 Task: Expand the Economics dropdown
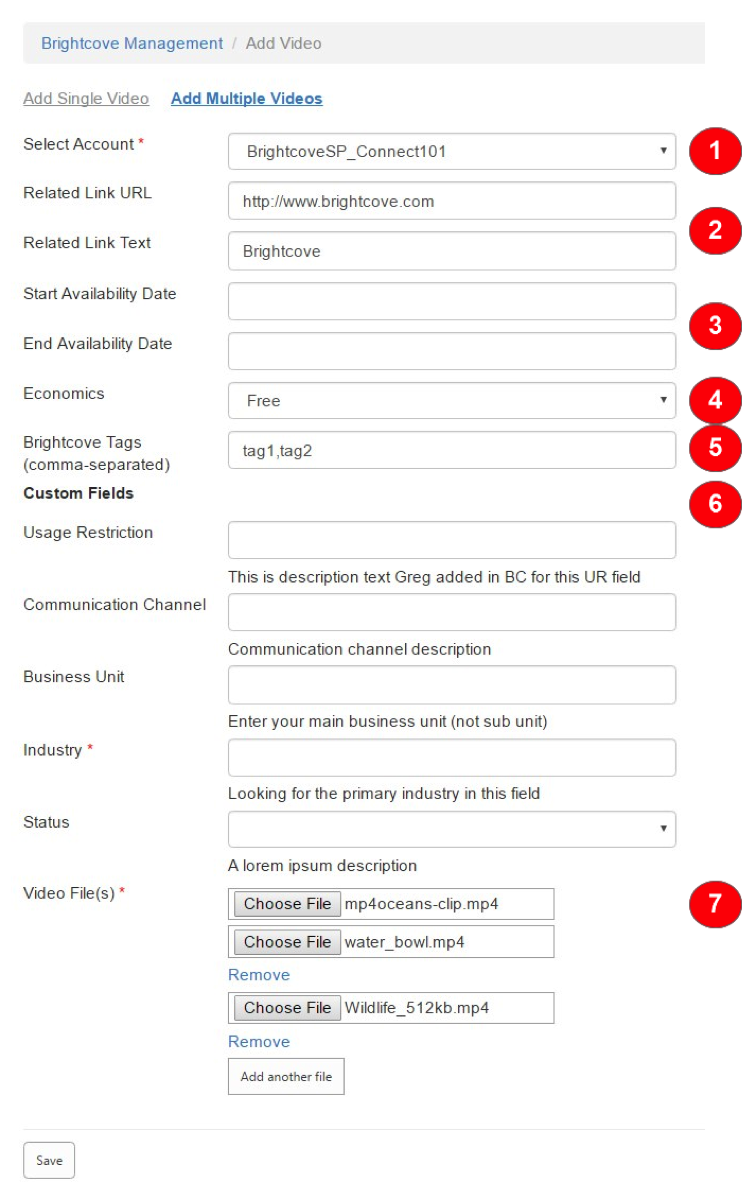click(x=451, y=400)
